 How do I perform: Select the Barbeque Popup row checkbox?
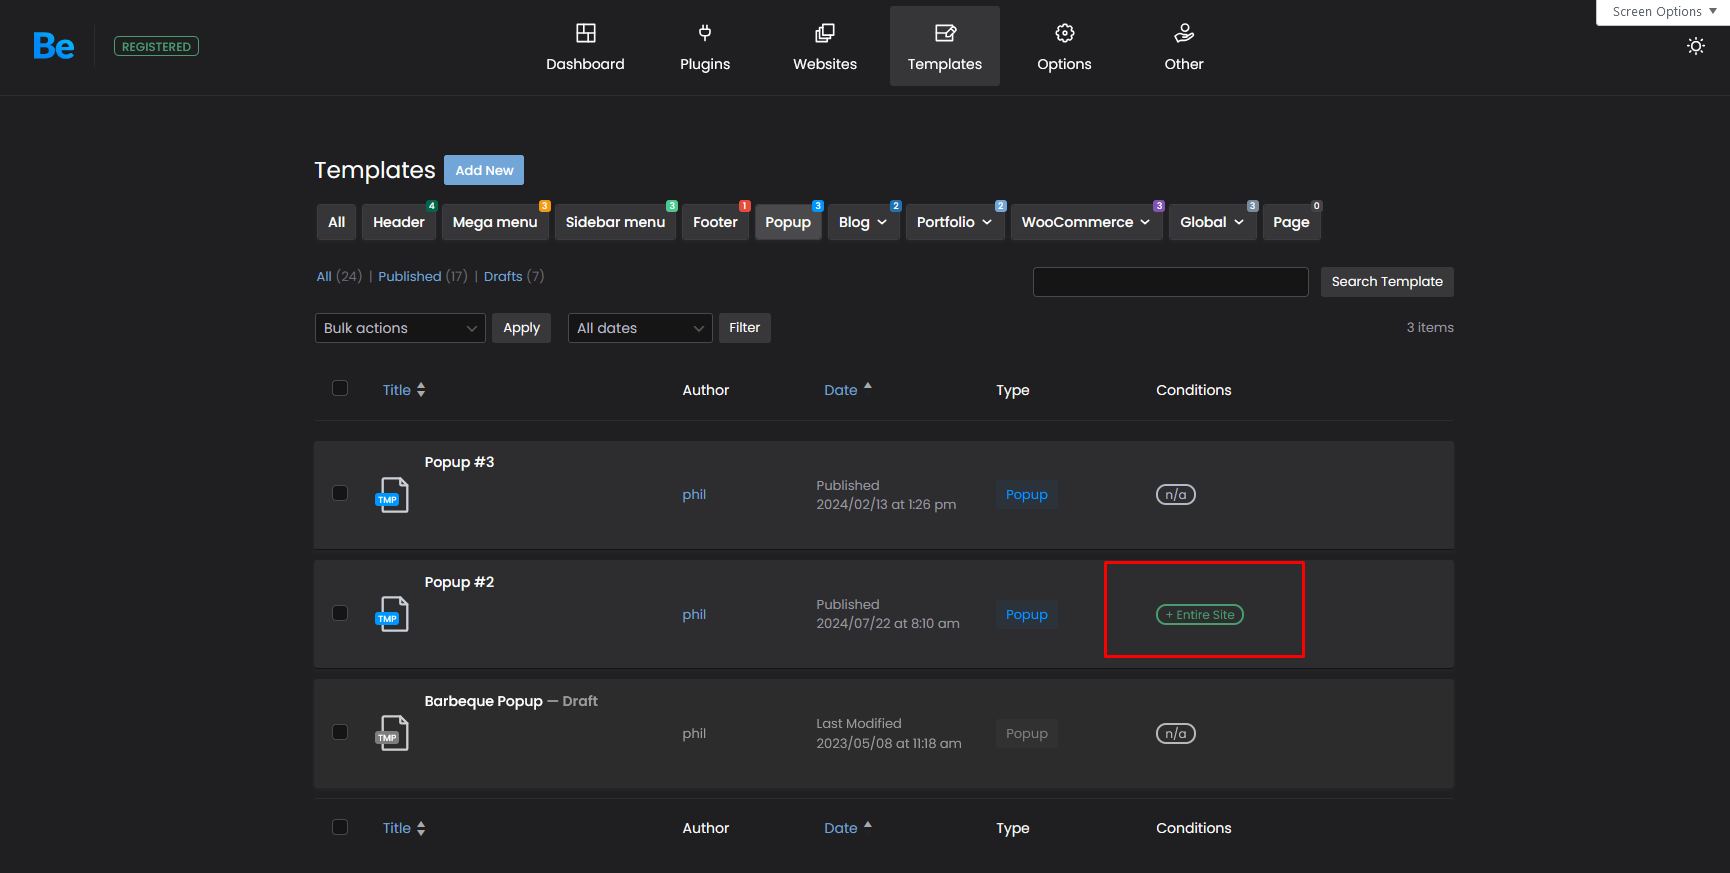point(340,732)
